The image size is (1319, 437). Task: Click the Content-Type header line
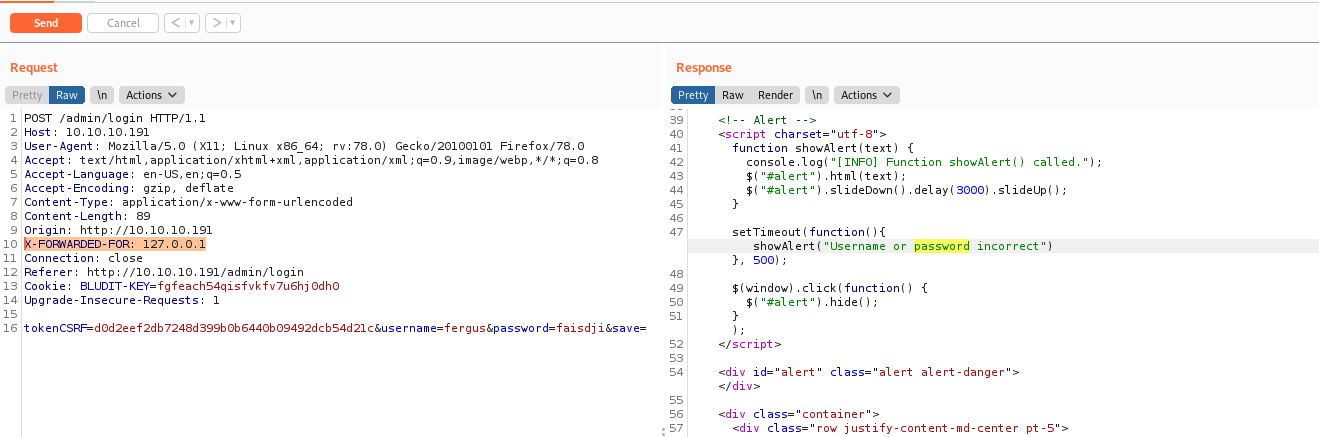coord(188,202)
